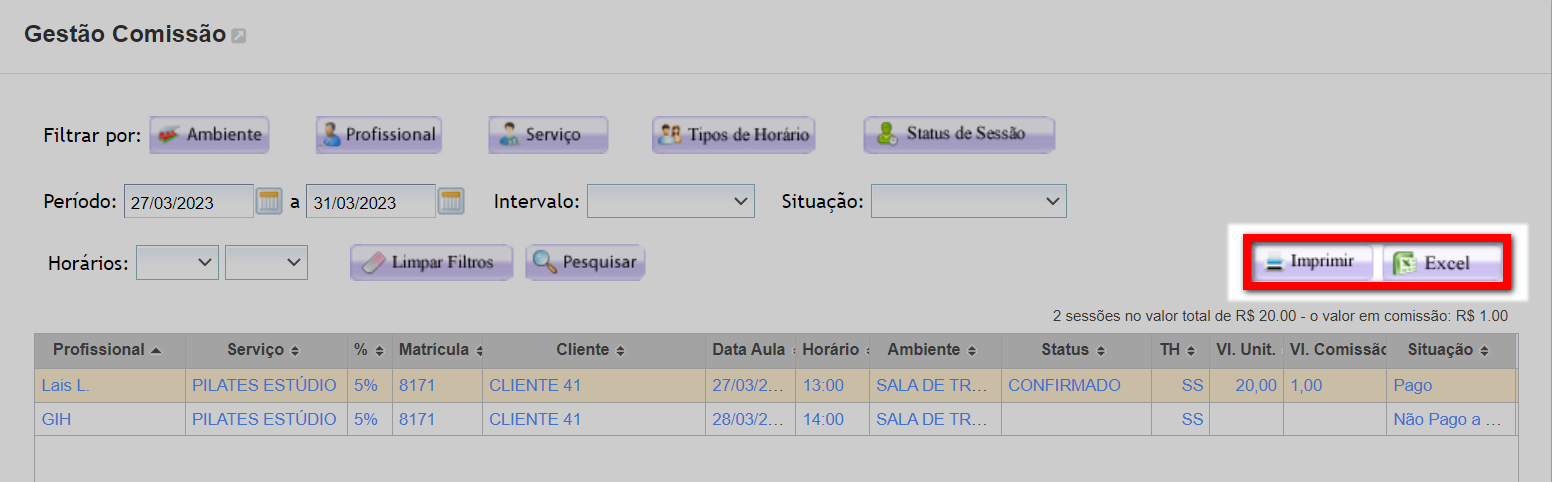Open external link icon beside Gestão Comissão

click(x=239, y=36)
